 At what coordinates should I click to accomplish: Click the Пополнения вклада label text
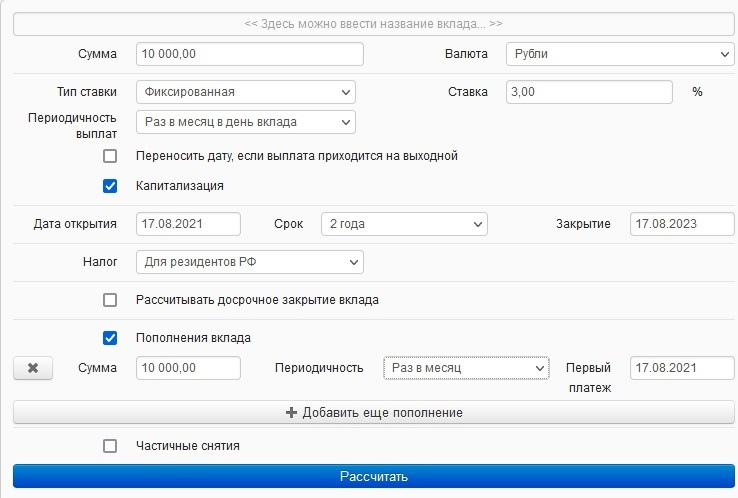tap(193, 338)
